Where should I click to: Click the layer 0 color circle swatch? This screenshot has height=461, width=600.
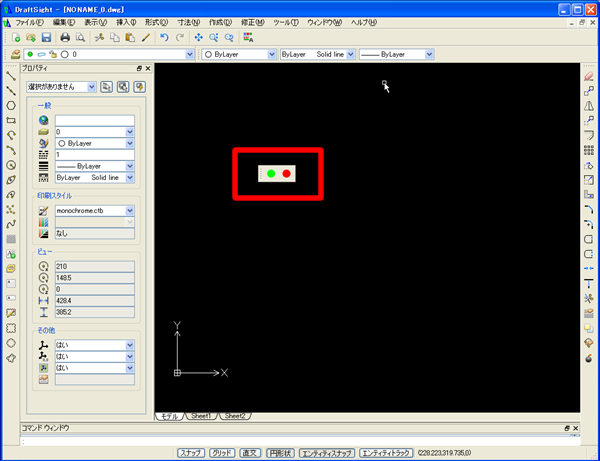pos(65,54)
